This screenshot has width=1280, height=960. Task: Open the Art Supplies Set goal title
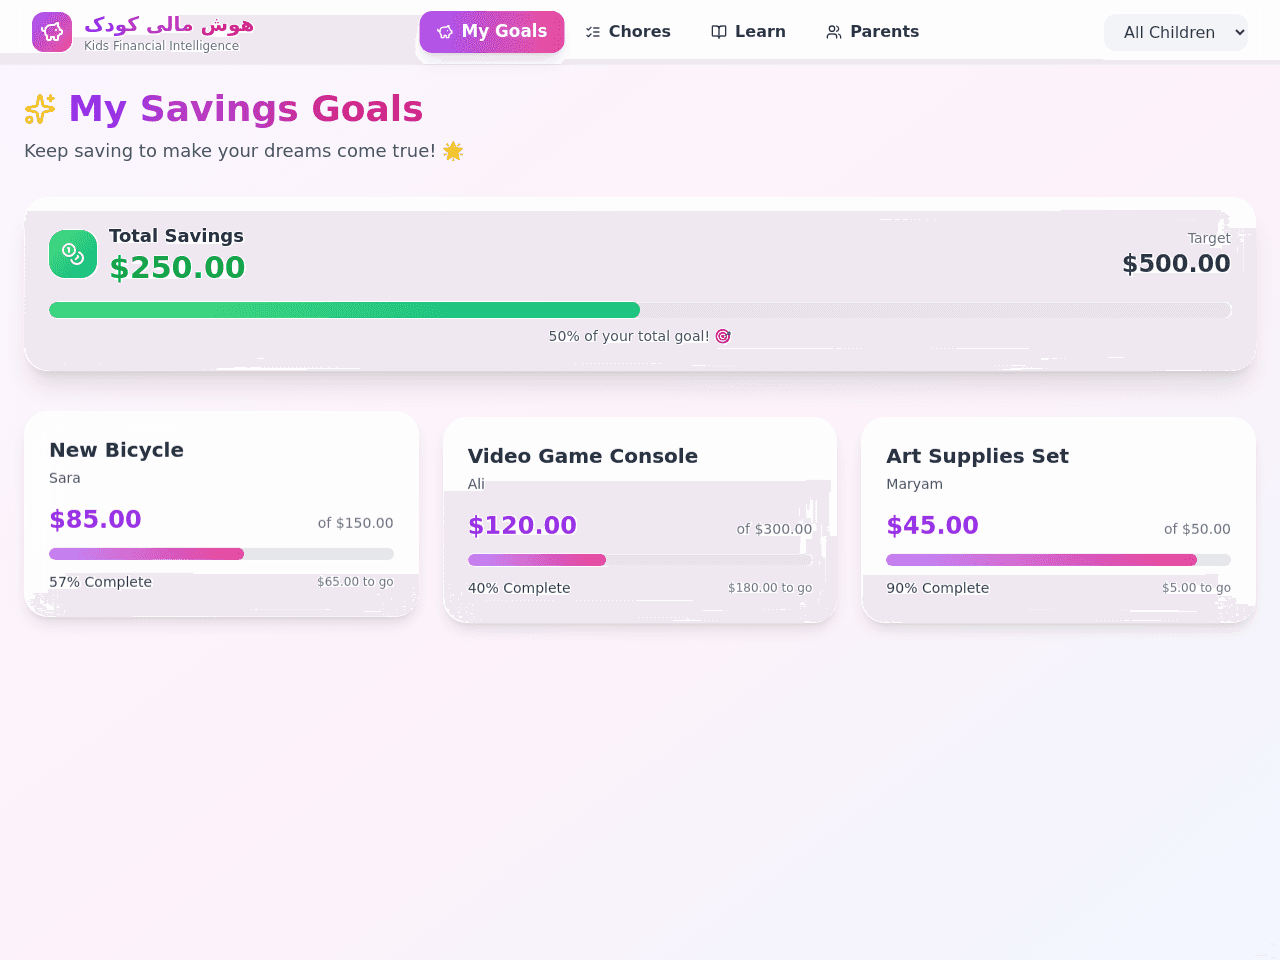click(977, 456)
